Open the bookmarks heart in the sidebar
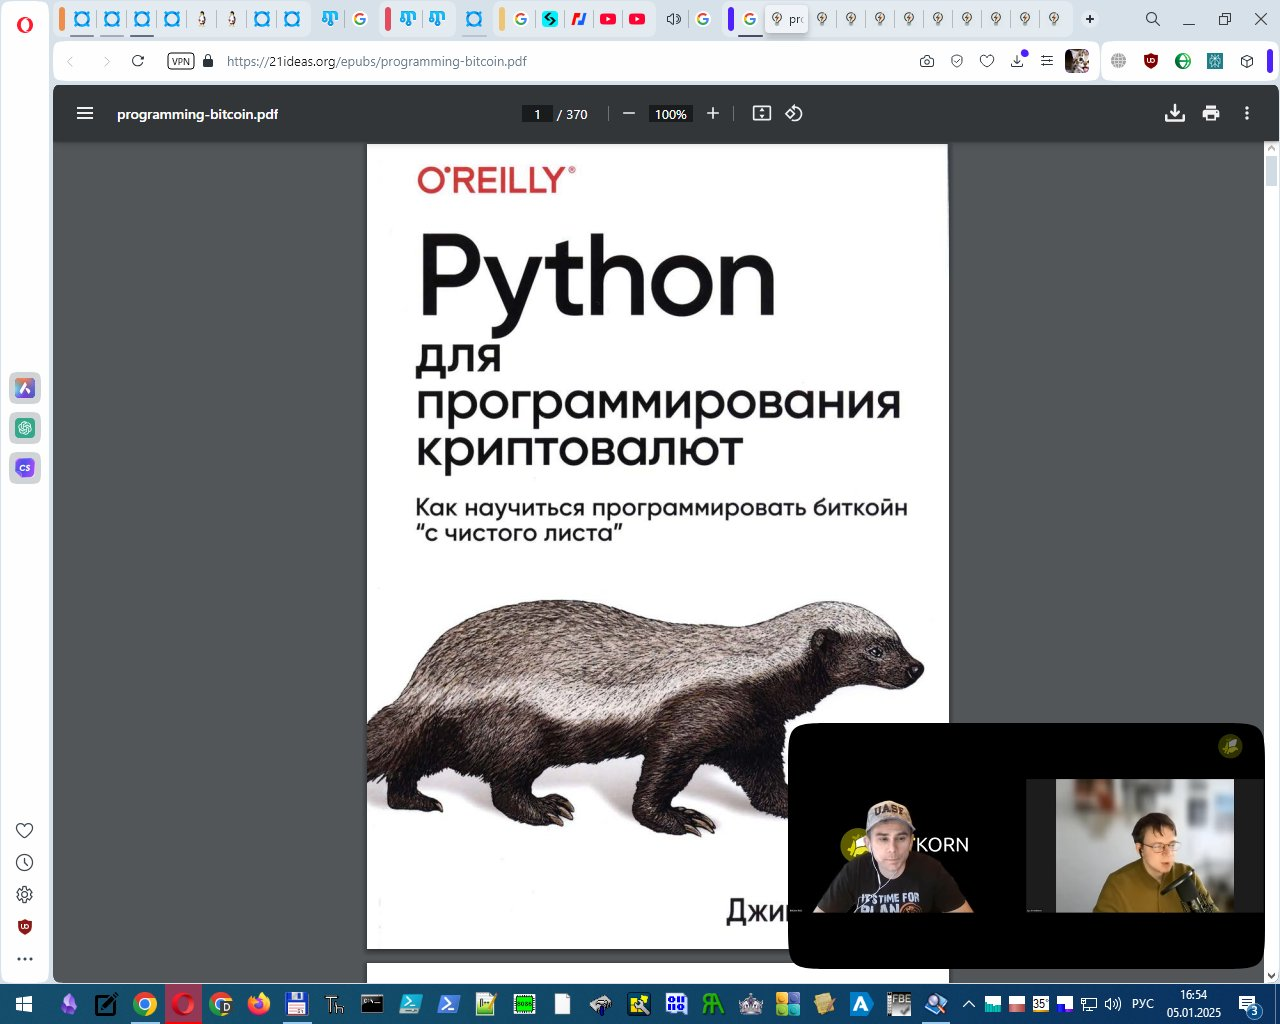Image resolution: width=1280 pixels, height=1024 pixels. [x=25, y=830]
